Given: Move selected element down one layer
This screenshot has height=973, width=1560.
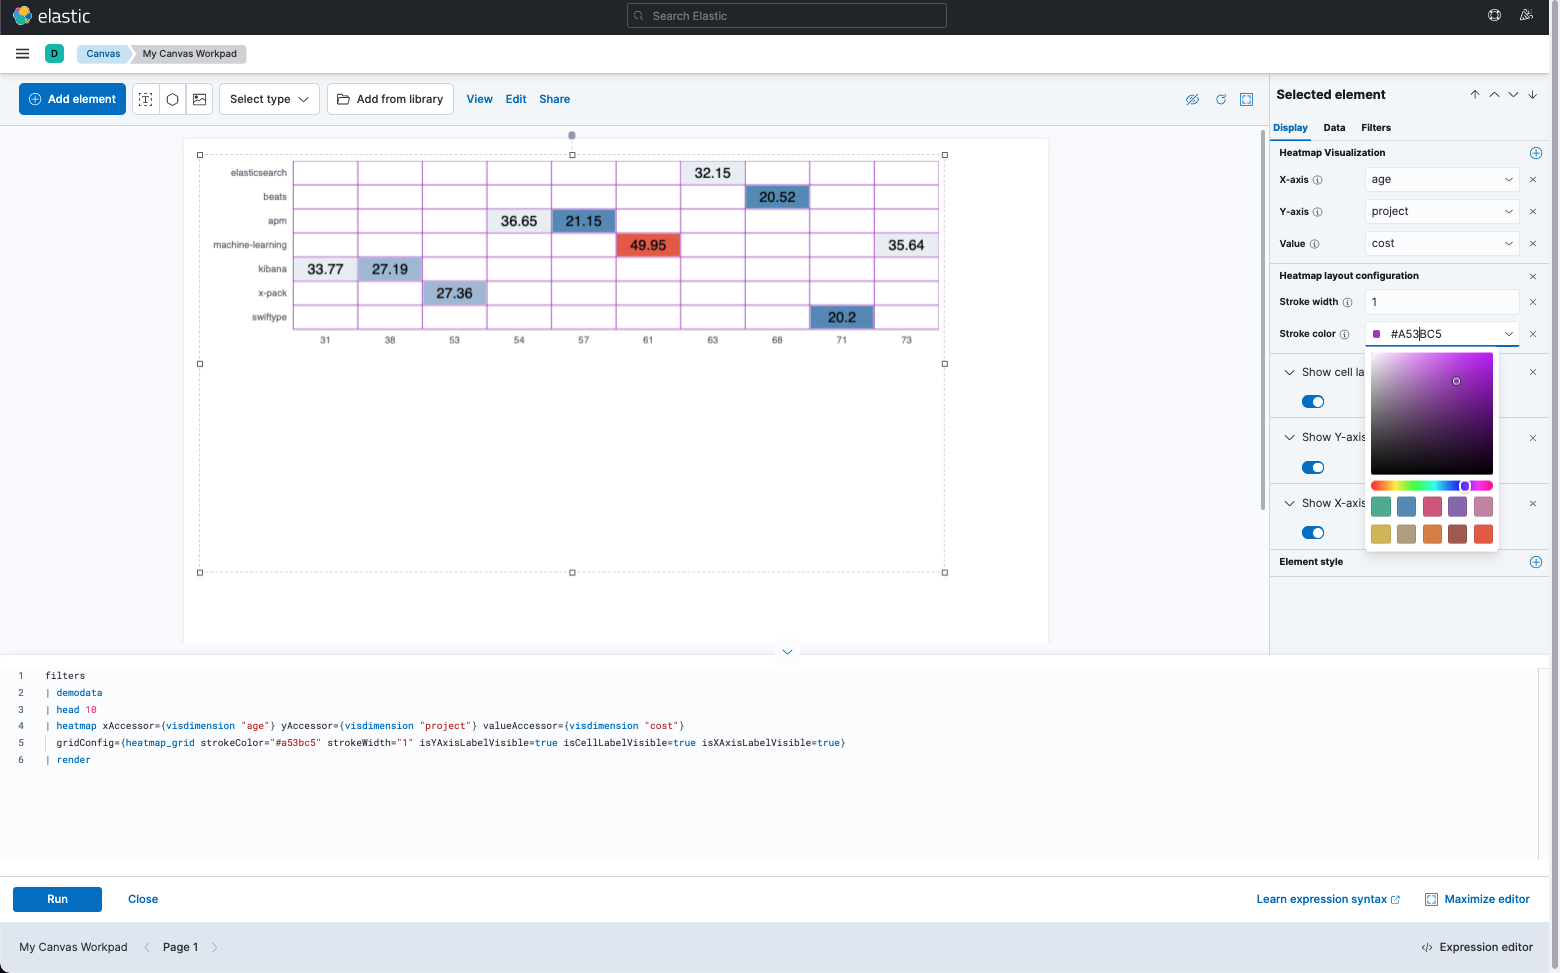Looking at the screenshot, I should [x=1513, y=95].
